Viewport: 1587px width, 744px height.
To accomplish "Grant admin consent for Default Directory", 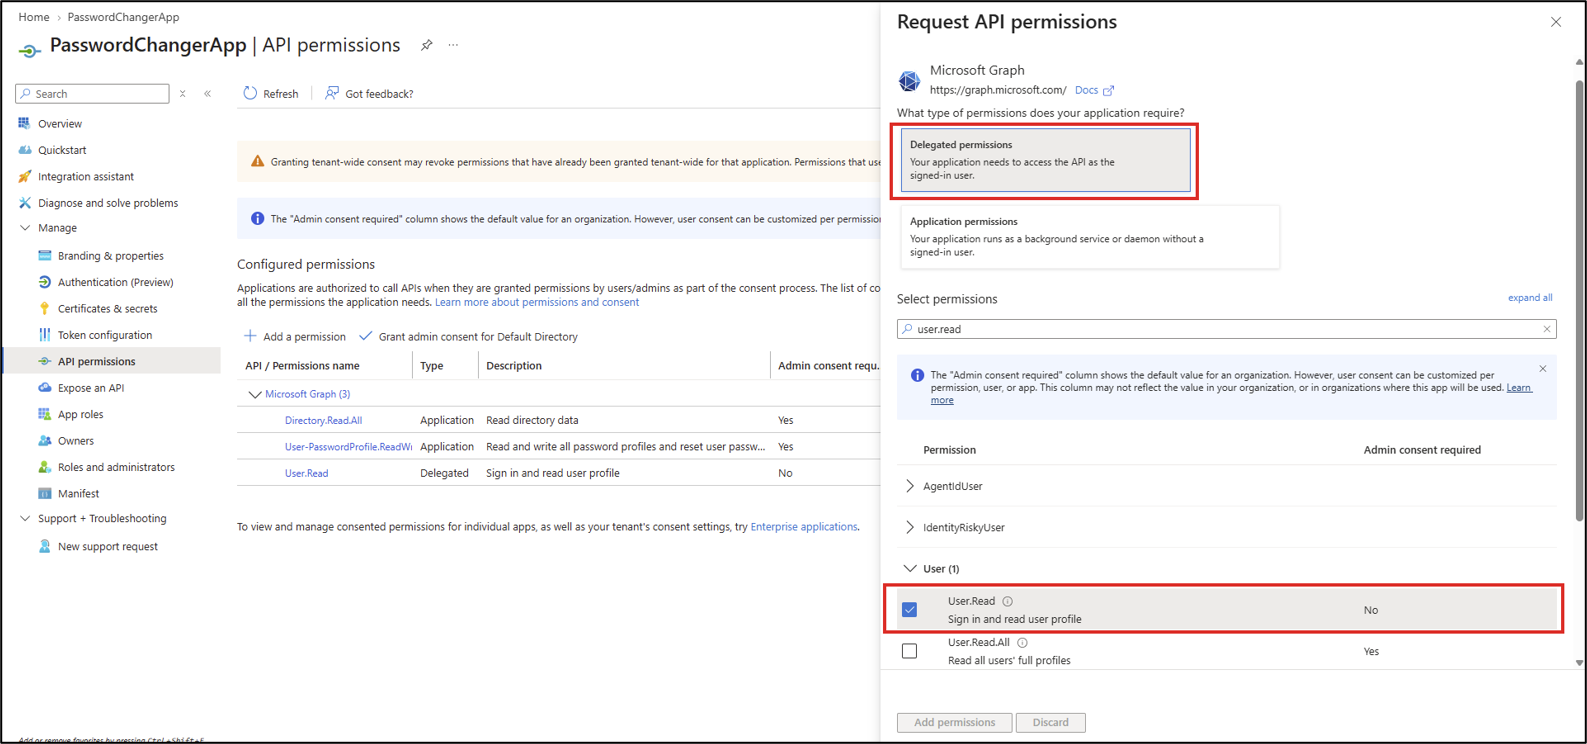I will pyautogui.click(x=468, y=337).
